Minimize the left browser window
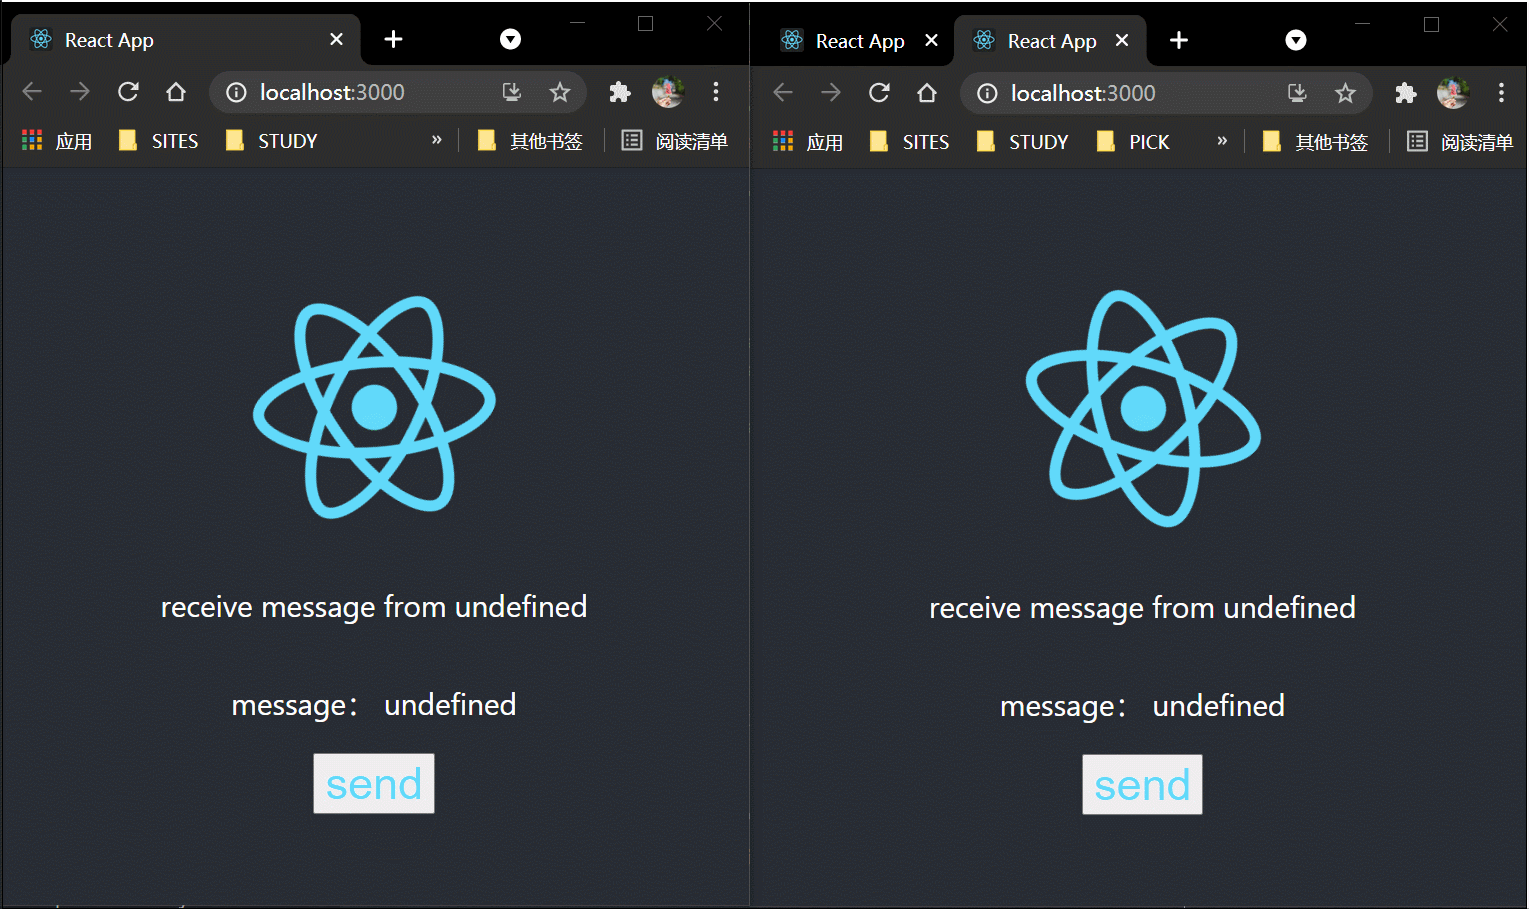 coord(578,23)
